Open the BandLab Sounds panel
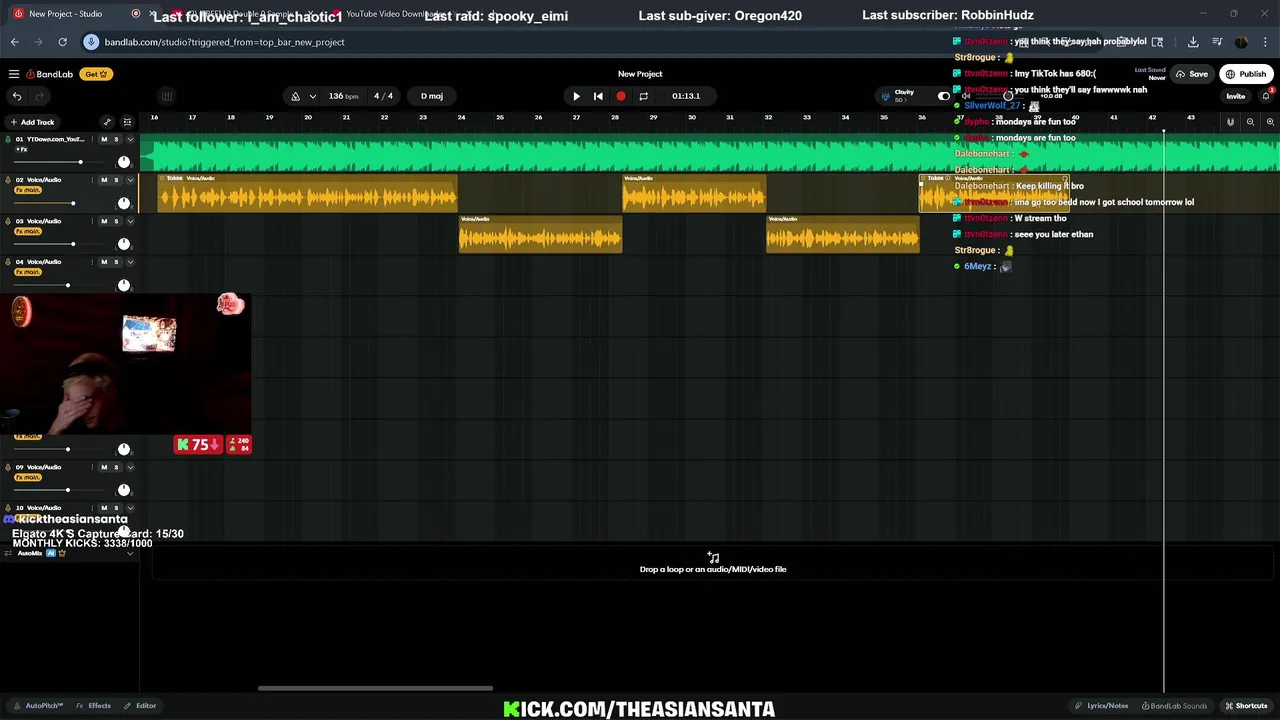 point(1173,706)
